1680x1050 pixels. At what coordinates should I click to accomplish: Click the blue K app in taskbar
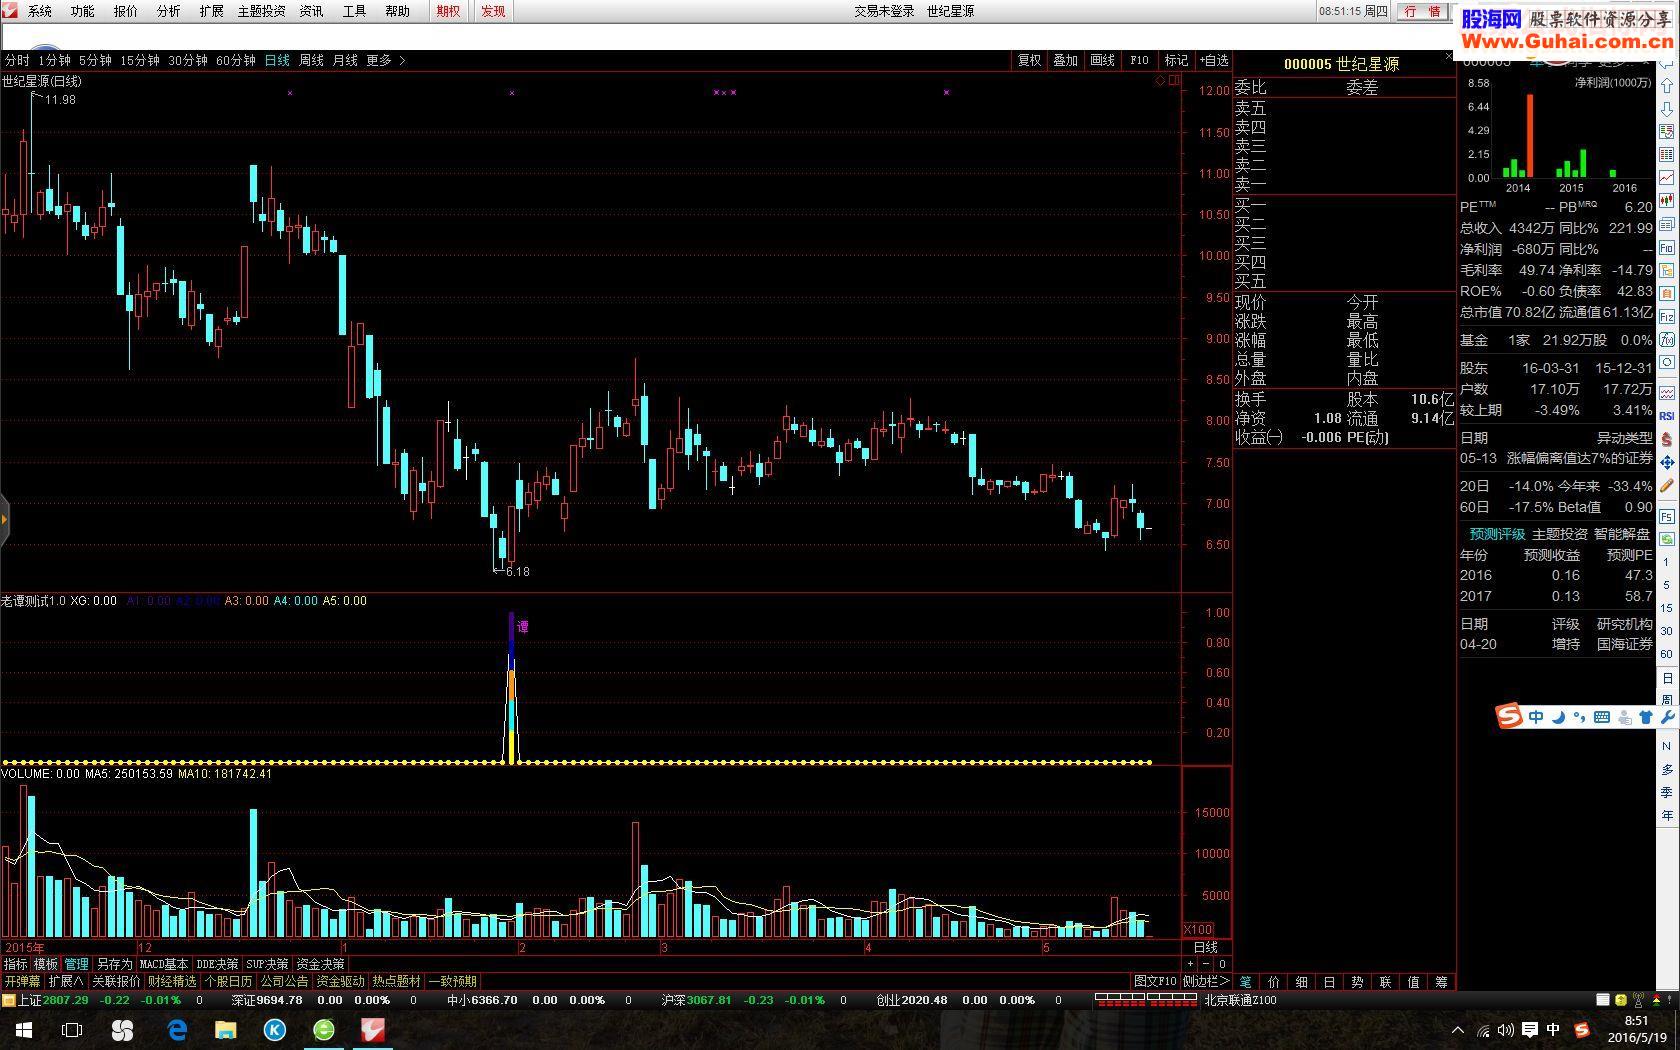(275, 1030)
